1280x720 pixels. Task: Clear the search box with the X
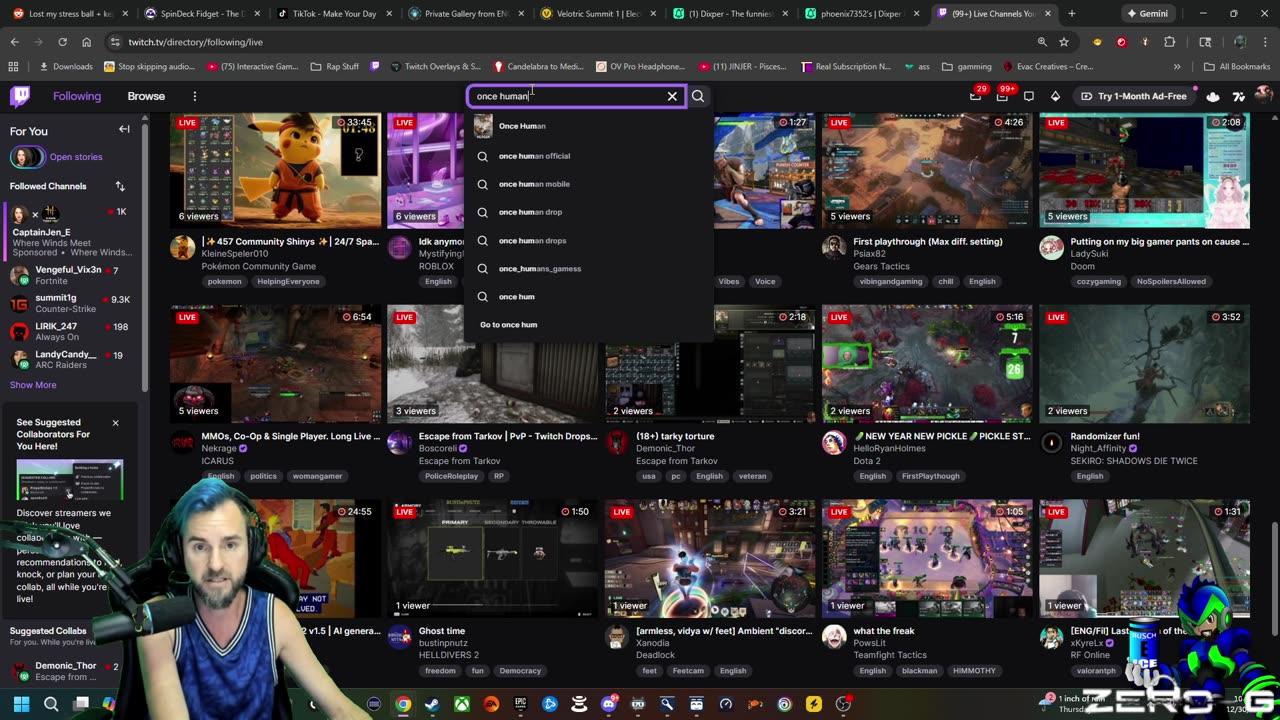[x=672, y=96]
